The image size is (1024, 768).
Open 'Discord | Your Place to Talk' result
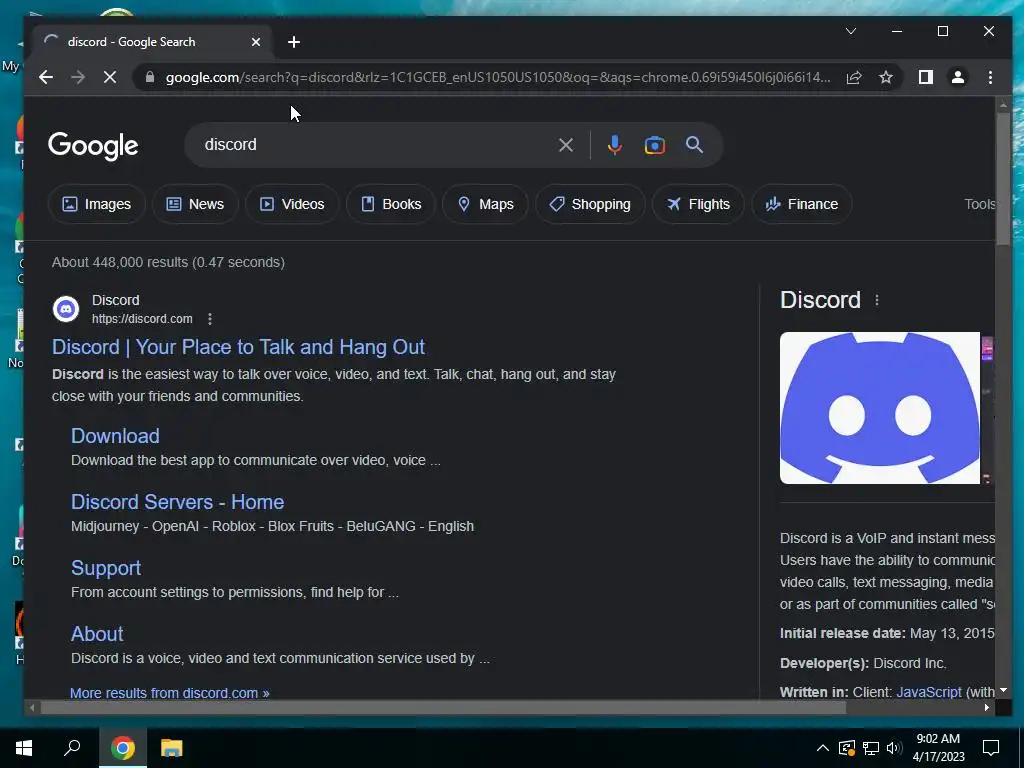pos(238,347)
